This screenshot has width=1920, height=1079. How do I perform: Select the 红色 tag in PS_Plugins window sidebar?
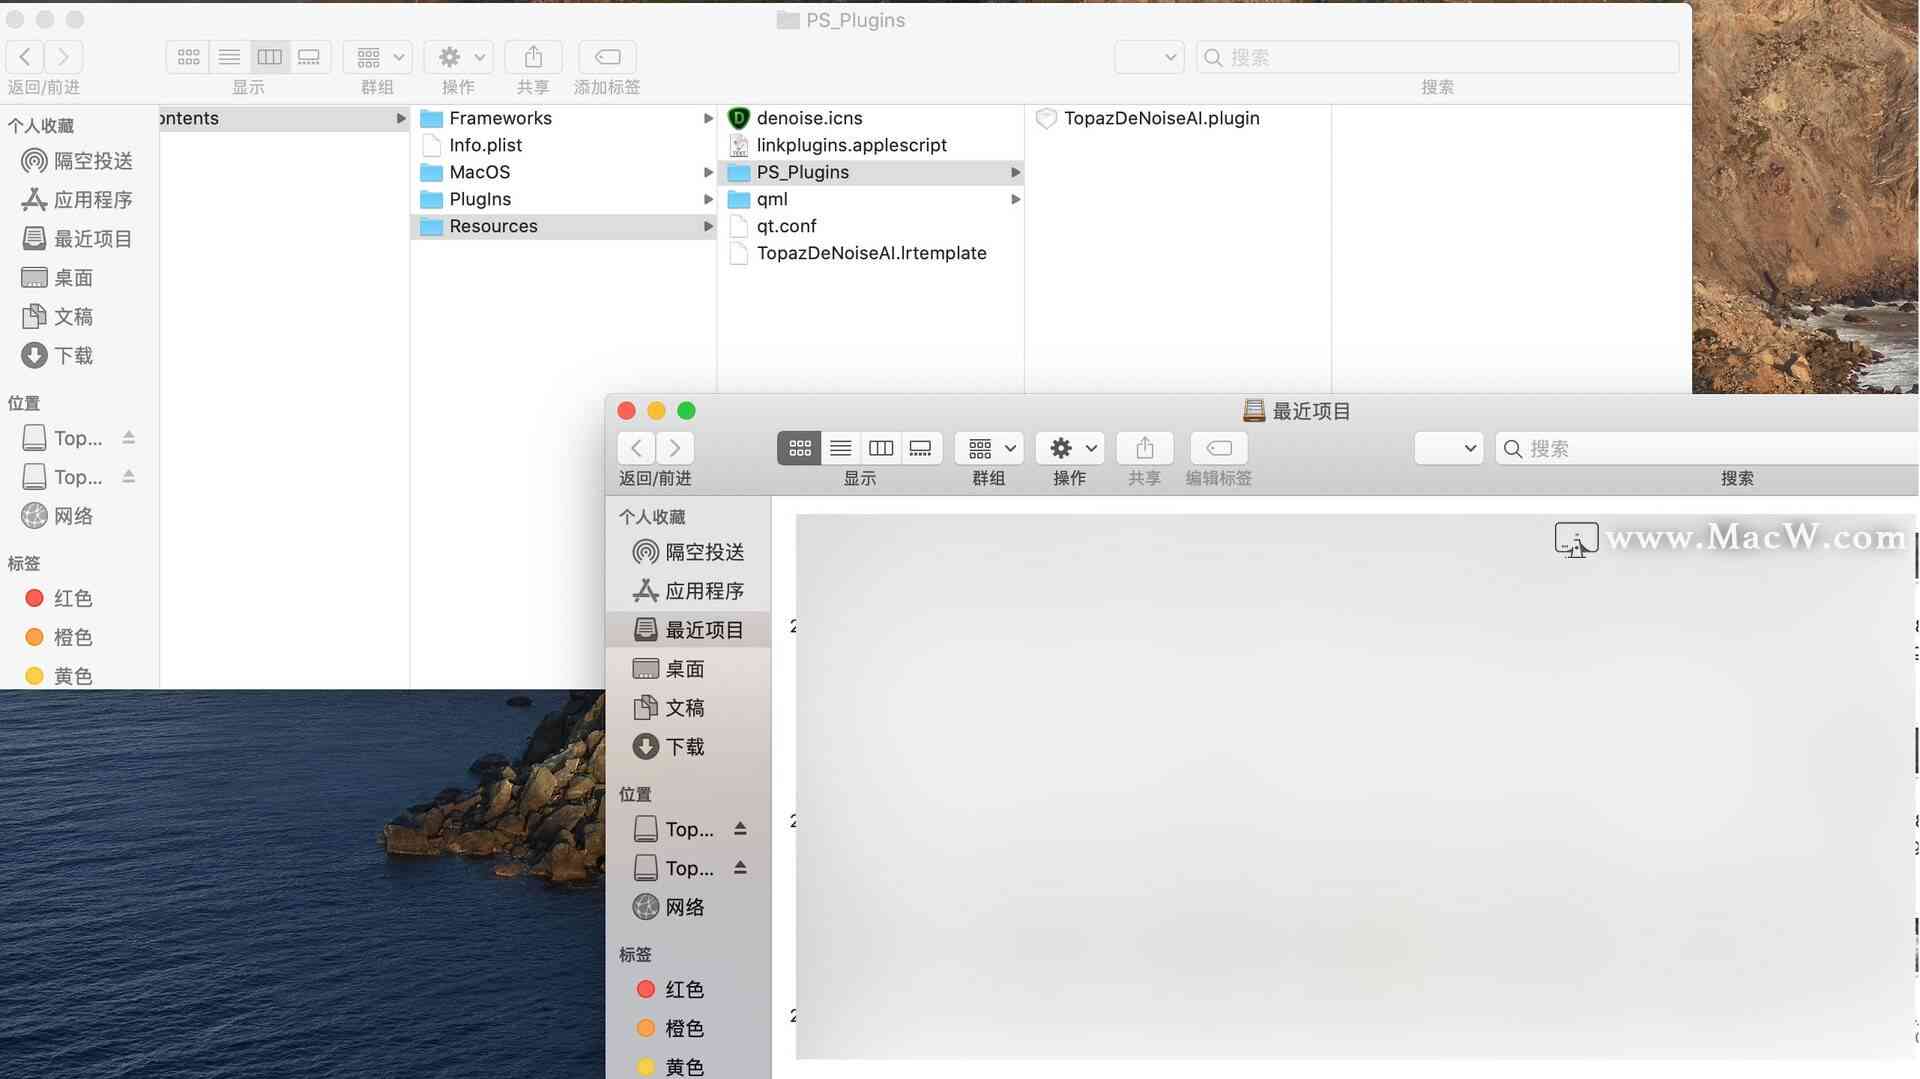pos(78,598)
